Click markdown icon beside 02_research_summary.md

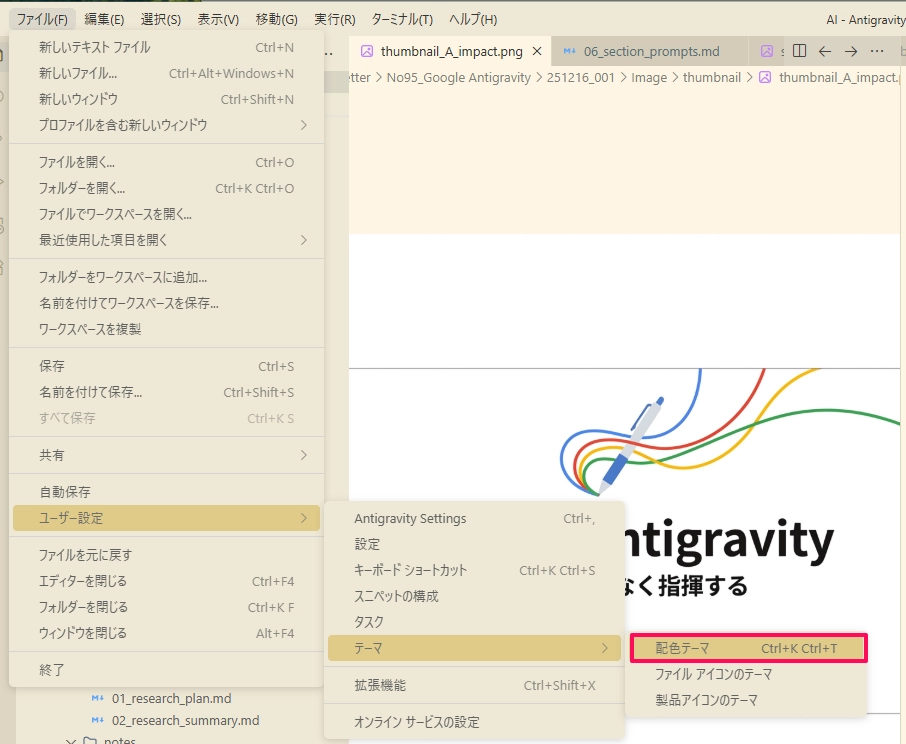[98, 721]
